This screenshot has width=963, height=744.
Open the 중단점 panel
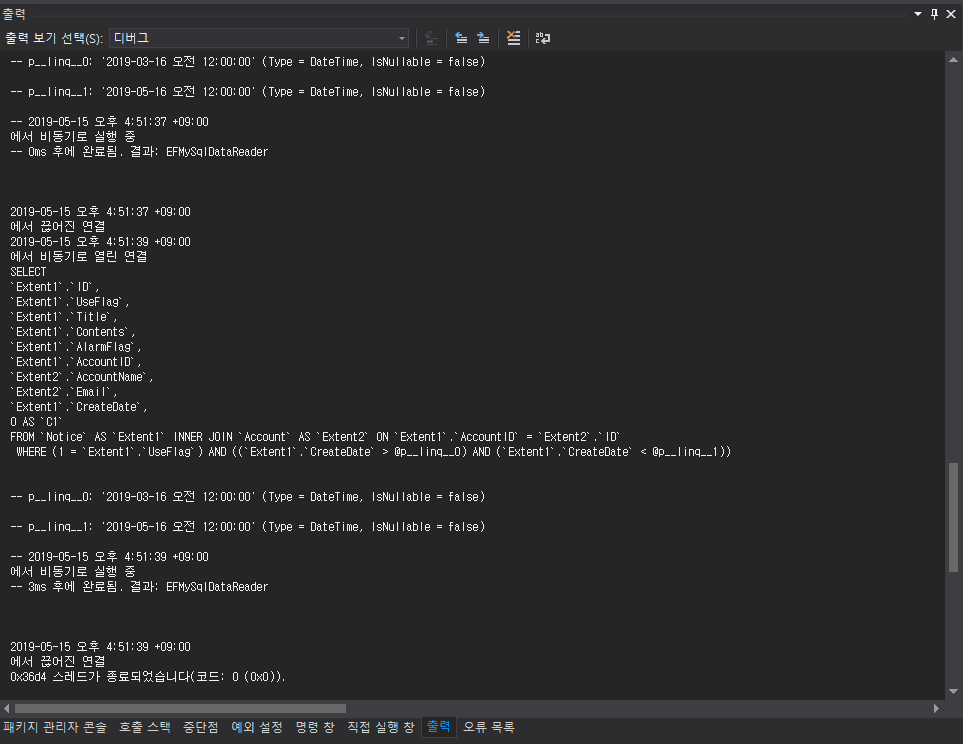(x=200, y=727)
